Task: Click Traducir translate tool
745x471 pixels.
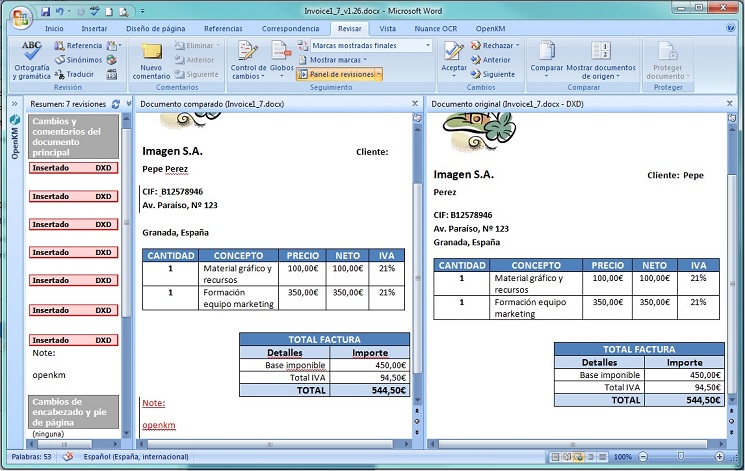Action: point(74,74)
